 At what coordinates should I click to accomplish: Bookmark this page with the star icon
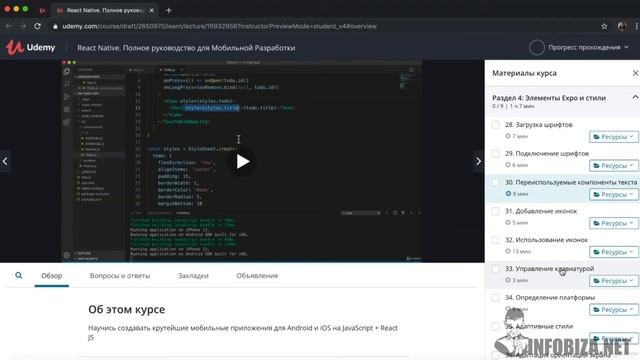click(604, 26)
